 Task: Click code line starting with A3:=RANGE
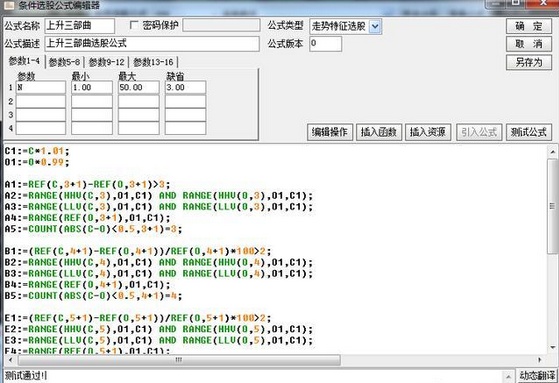point(159,206)
